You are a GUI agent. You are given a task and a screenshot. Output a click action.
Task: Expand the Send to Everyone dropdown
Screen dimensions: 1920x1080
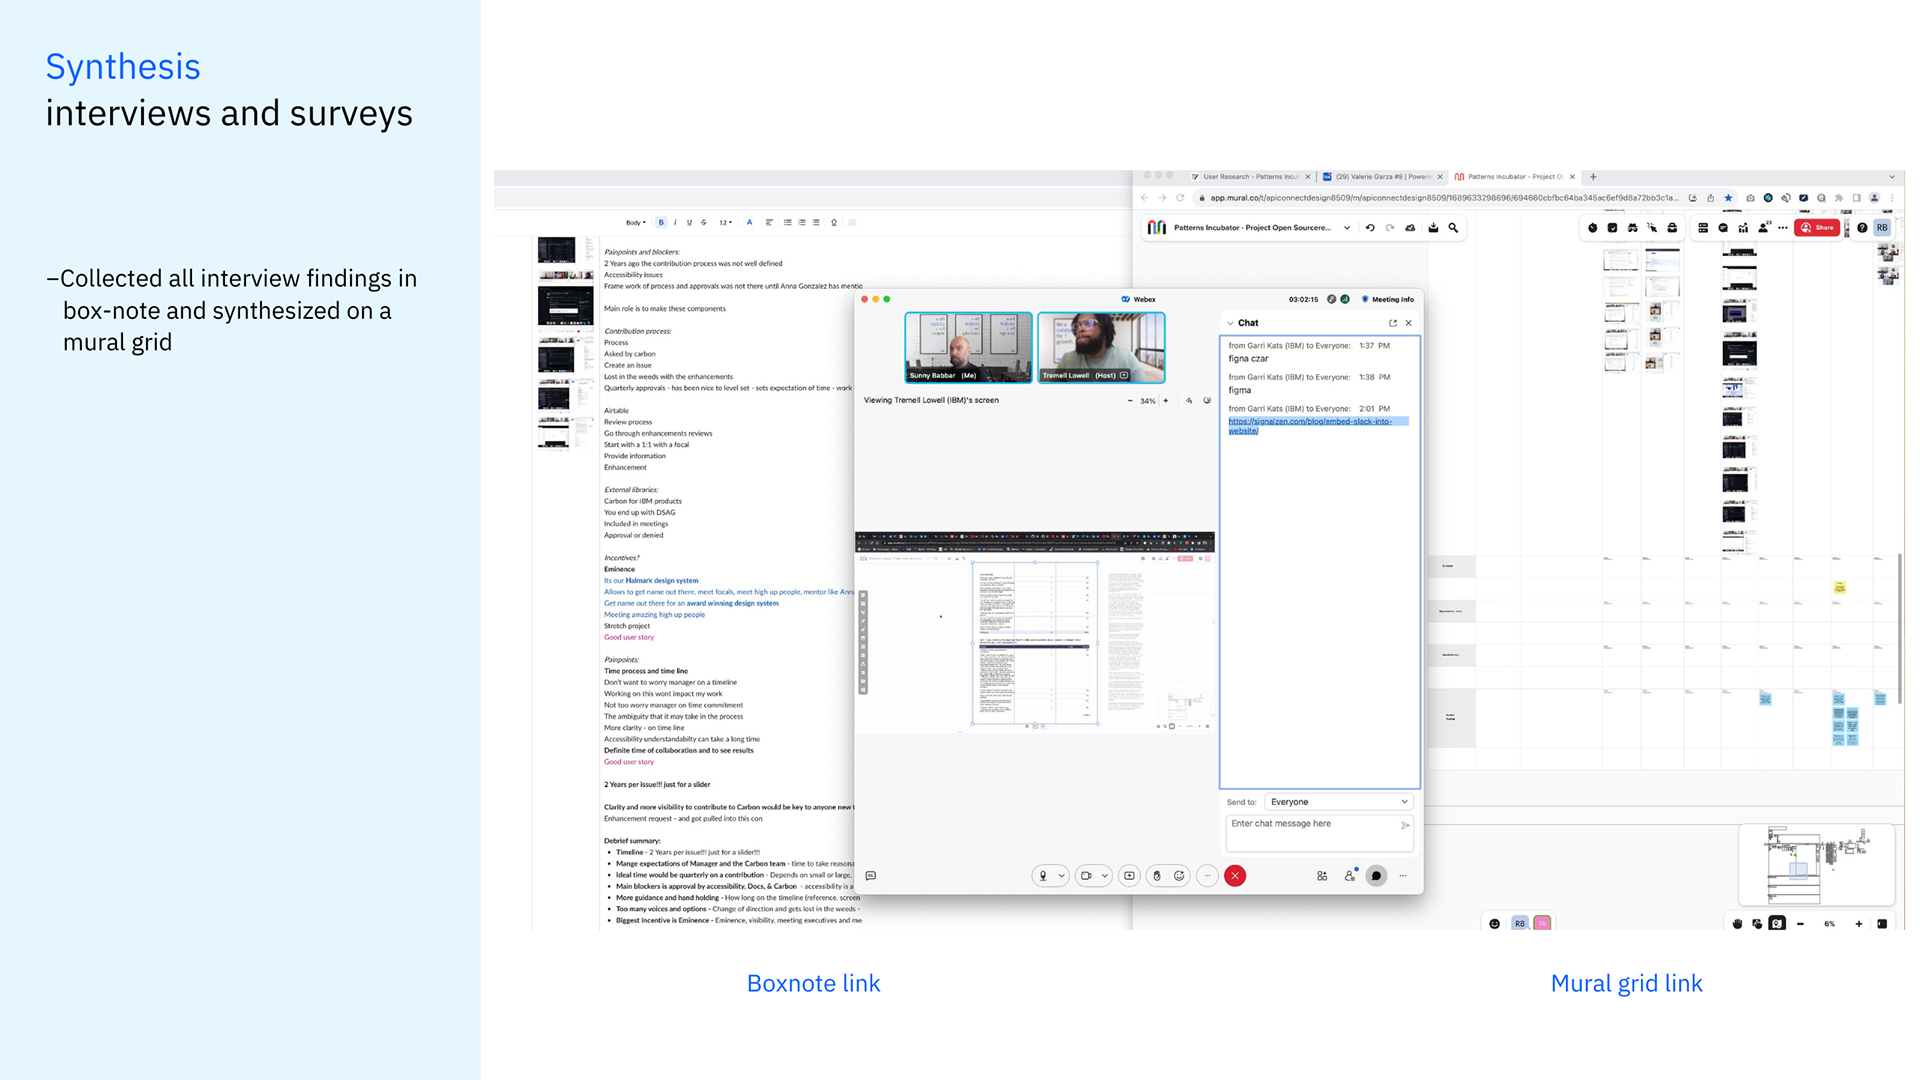click(1338, 802)
